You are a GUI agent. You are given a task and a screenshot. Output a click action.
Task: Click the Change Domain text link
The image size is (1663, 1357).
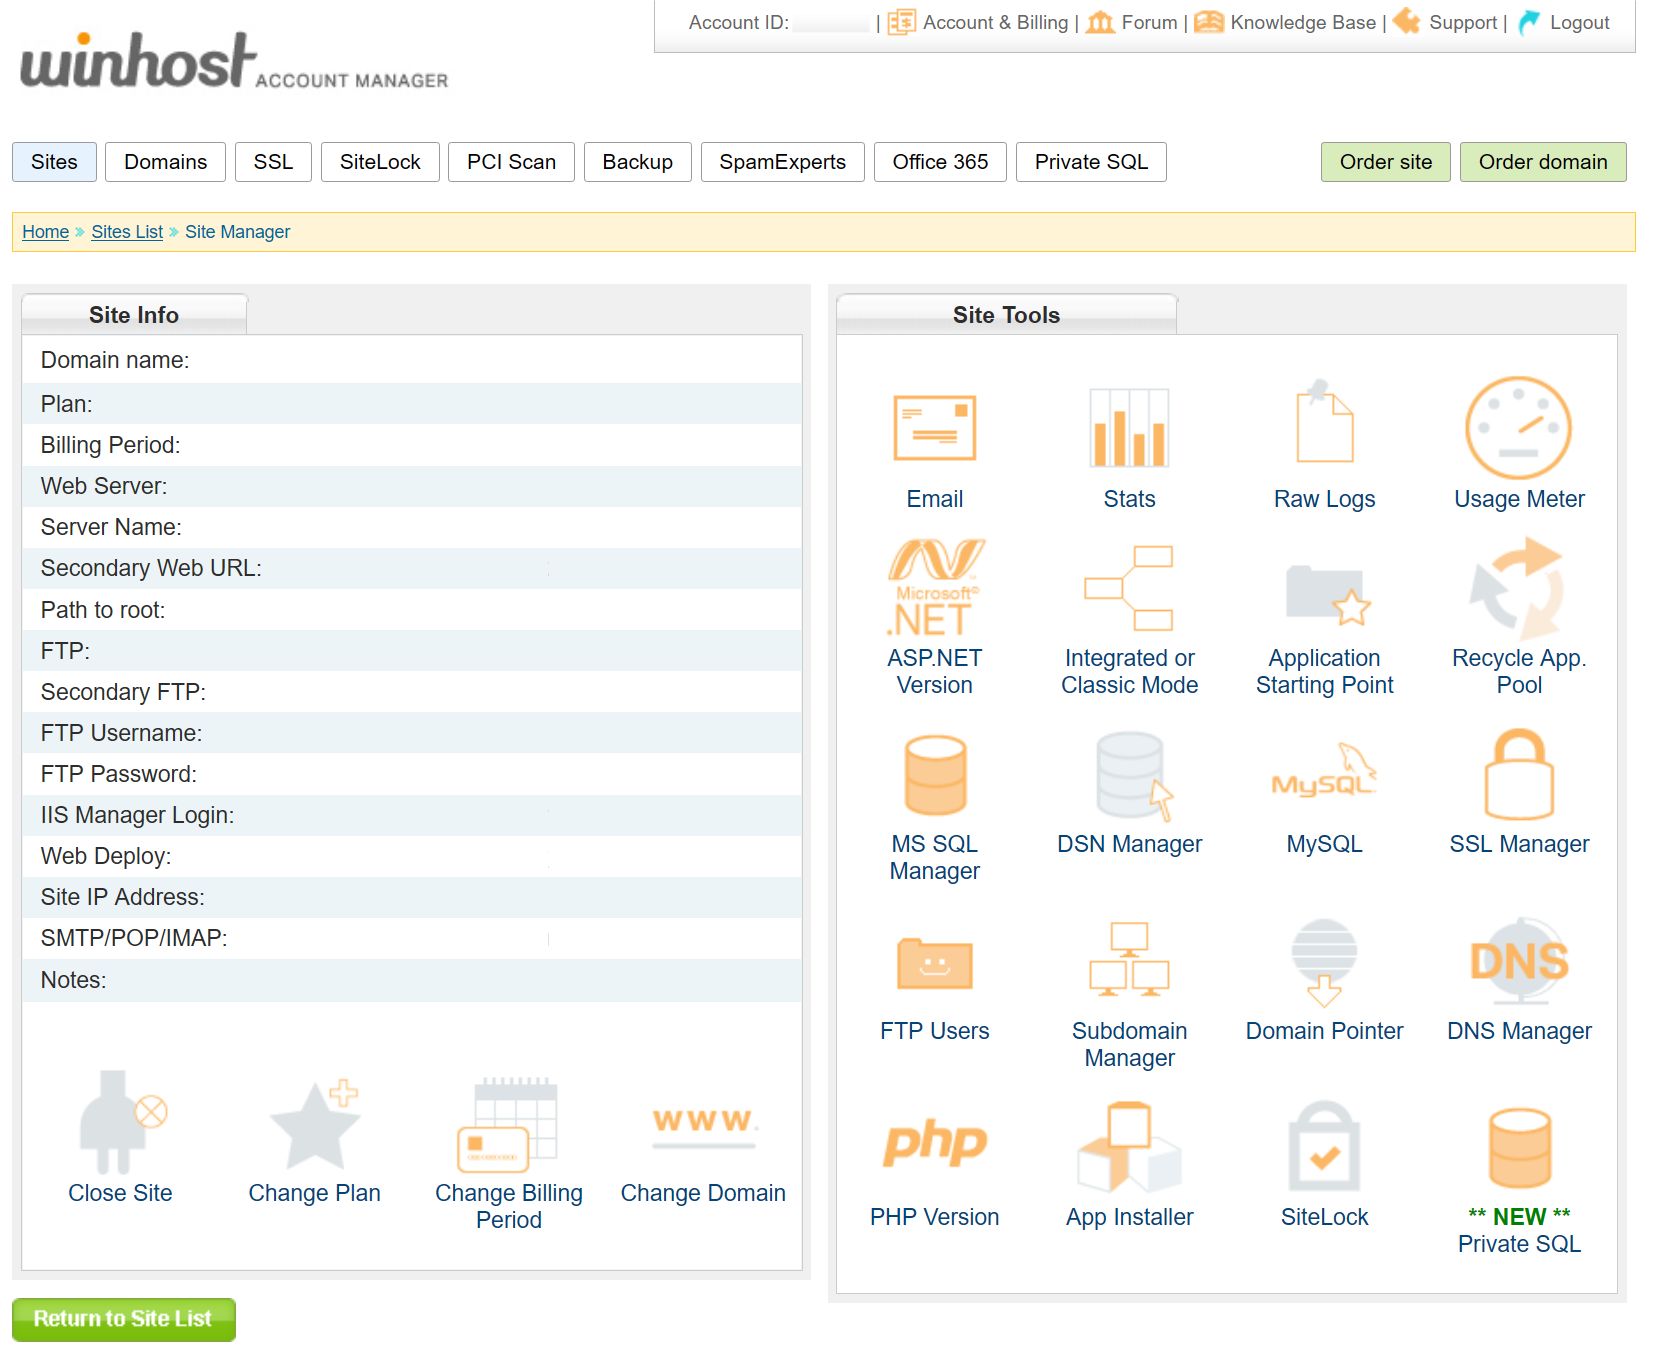coord(703,1193)
